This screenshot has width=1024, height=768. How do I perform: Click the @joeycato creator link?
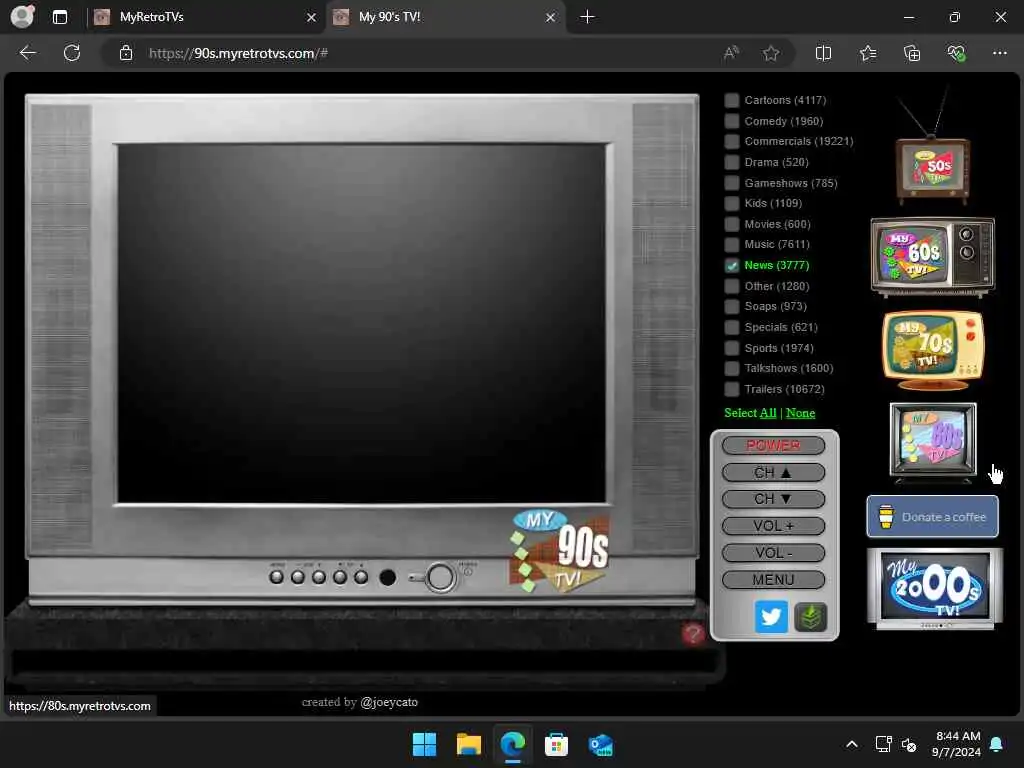coord(389,702)
